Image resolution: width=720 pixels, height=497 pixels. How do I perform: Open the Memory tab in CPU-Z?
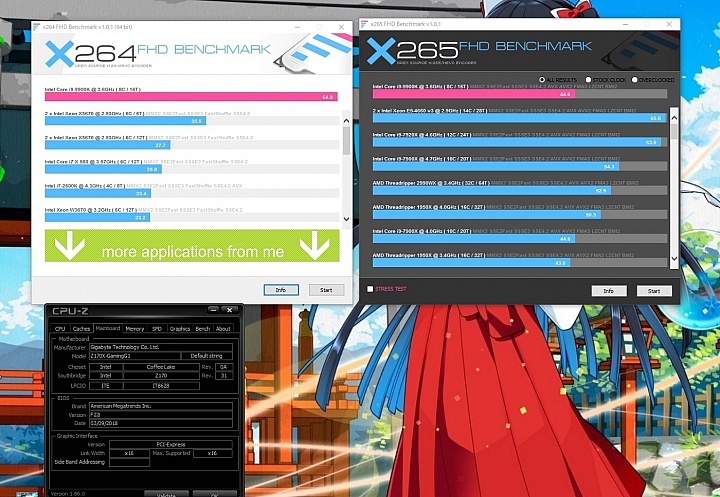[135, 328]
